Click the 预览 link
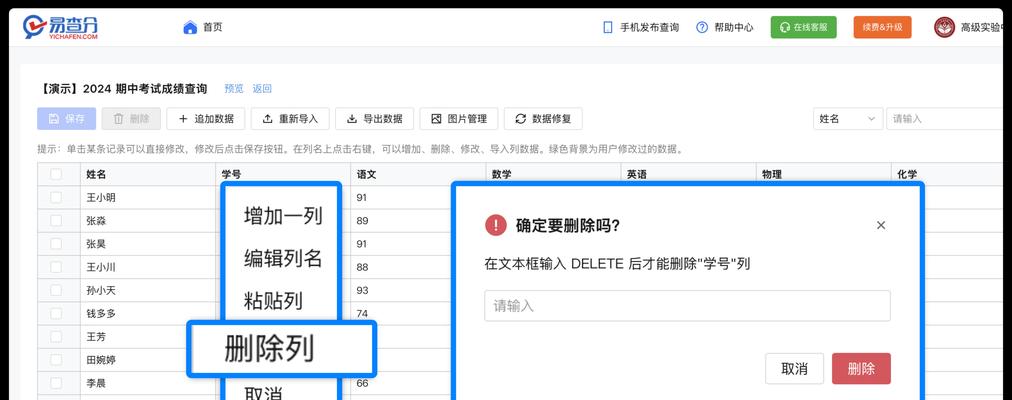1012x400 pixels. click(234, 89)
